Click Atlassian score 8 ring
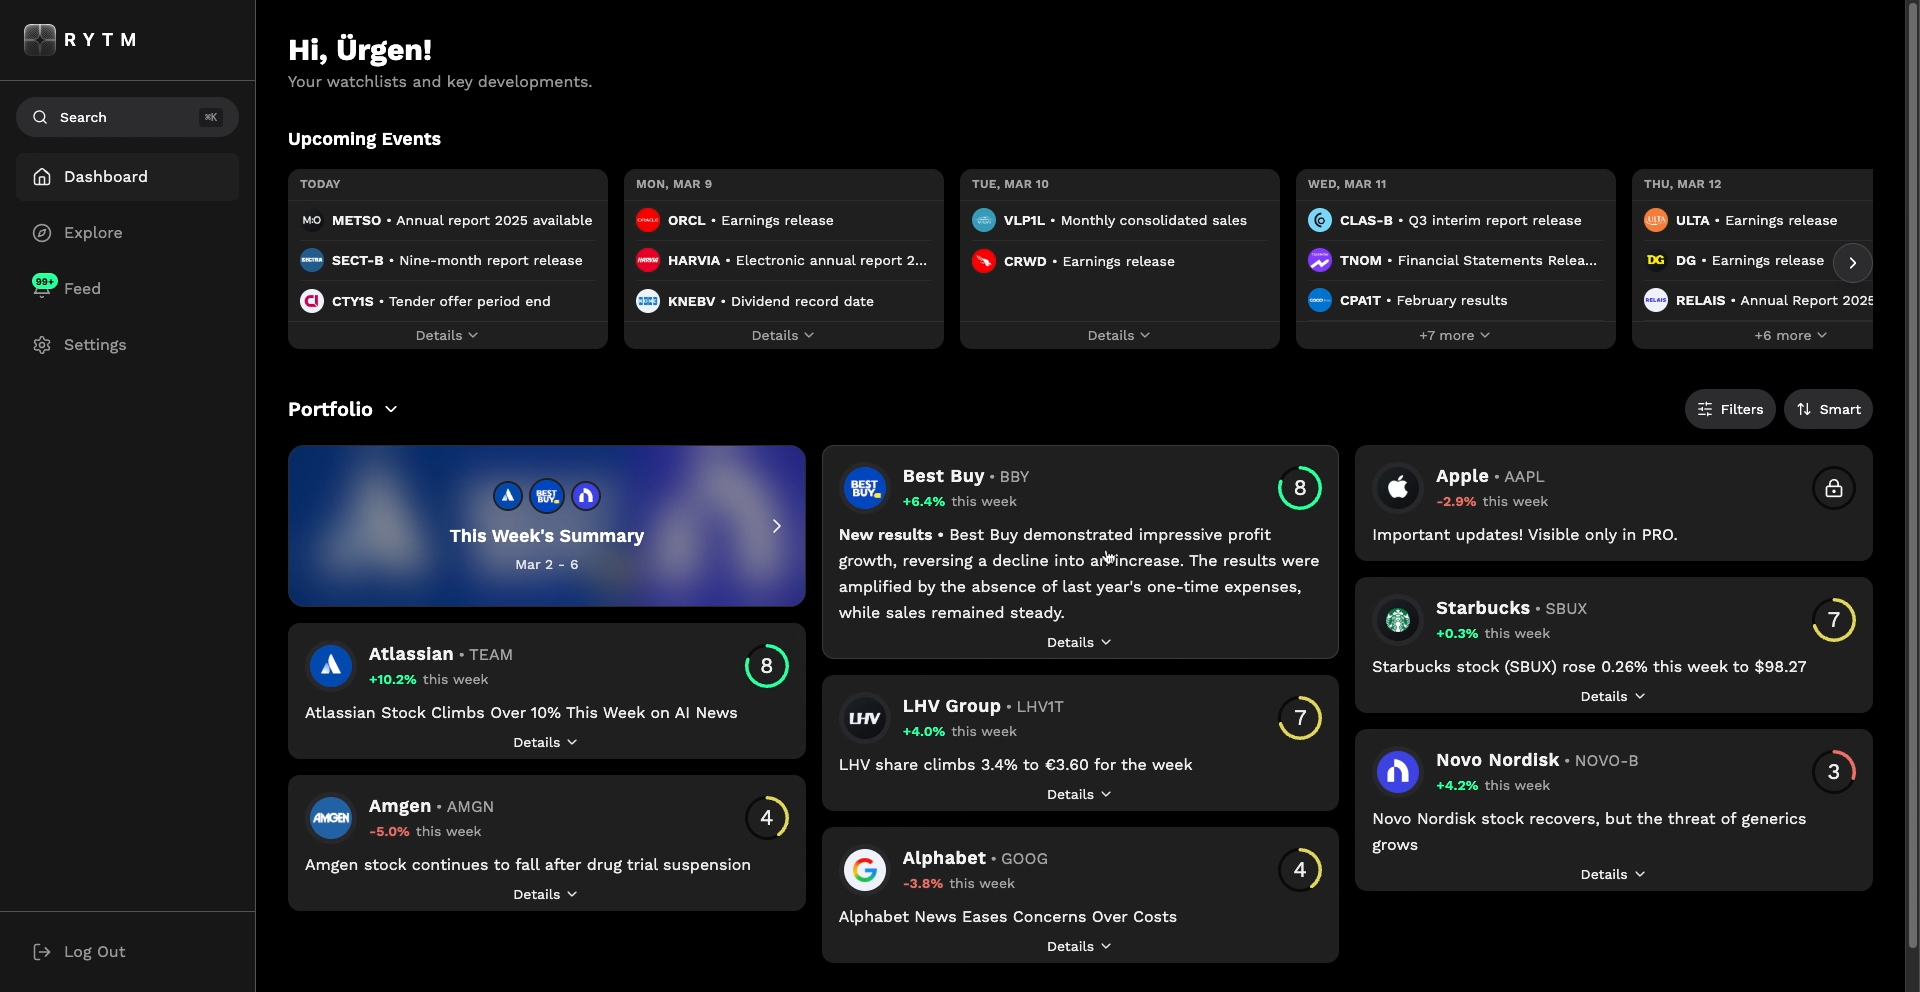The height and width of the screenshot is (992, 1920). tap(767, 666)
